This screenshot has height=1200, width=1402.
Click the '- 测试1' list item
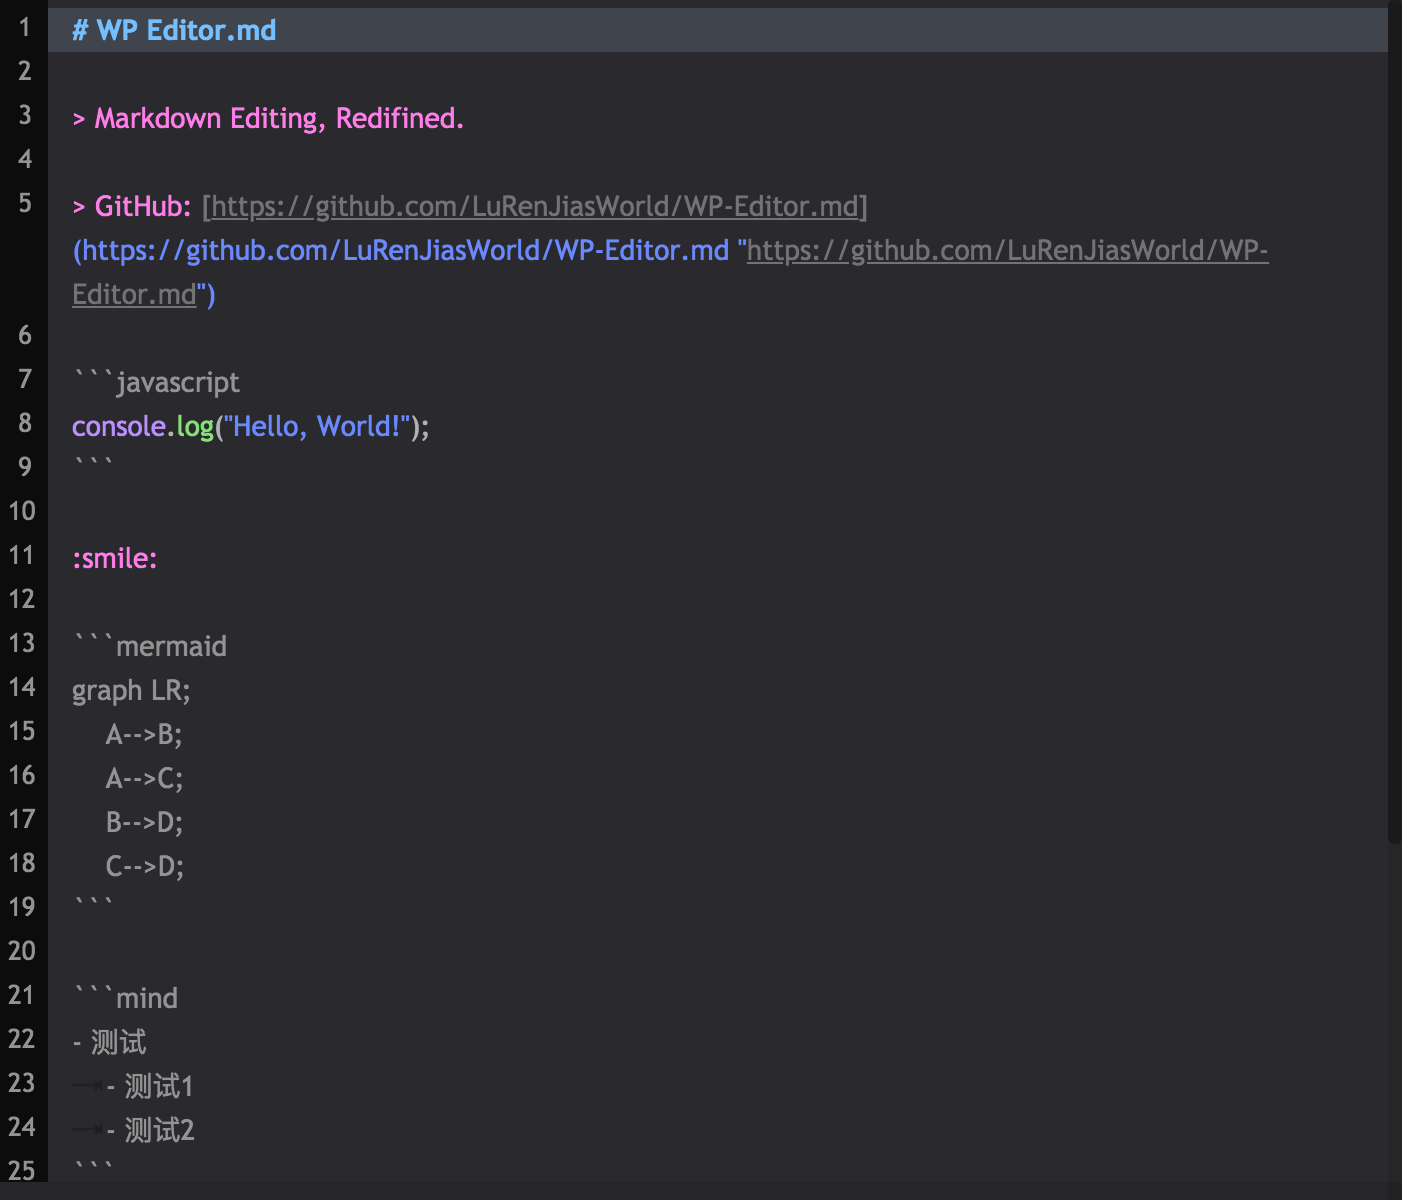[x=150, y=1086]
